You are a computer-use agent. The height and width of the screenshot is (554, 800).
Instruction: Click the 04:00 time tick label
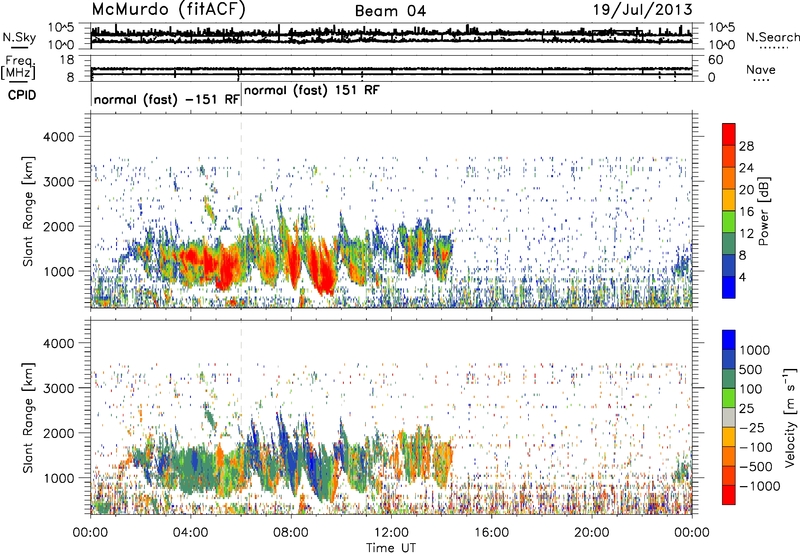[191, 533]
